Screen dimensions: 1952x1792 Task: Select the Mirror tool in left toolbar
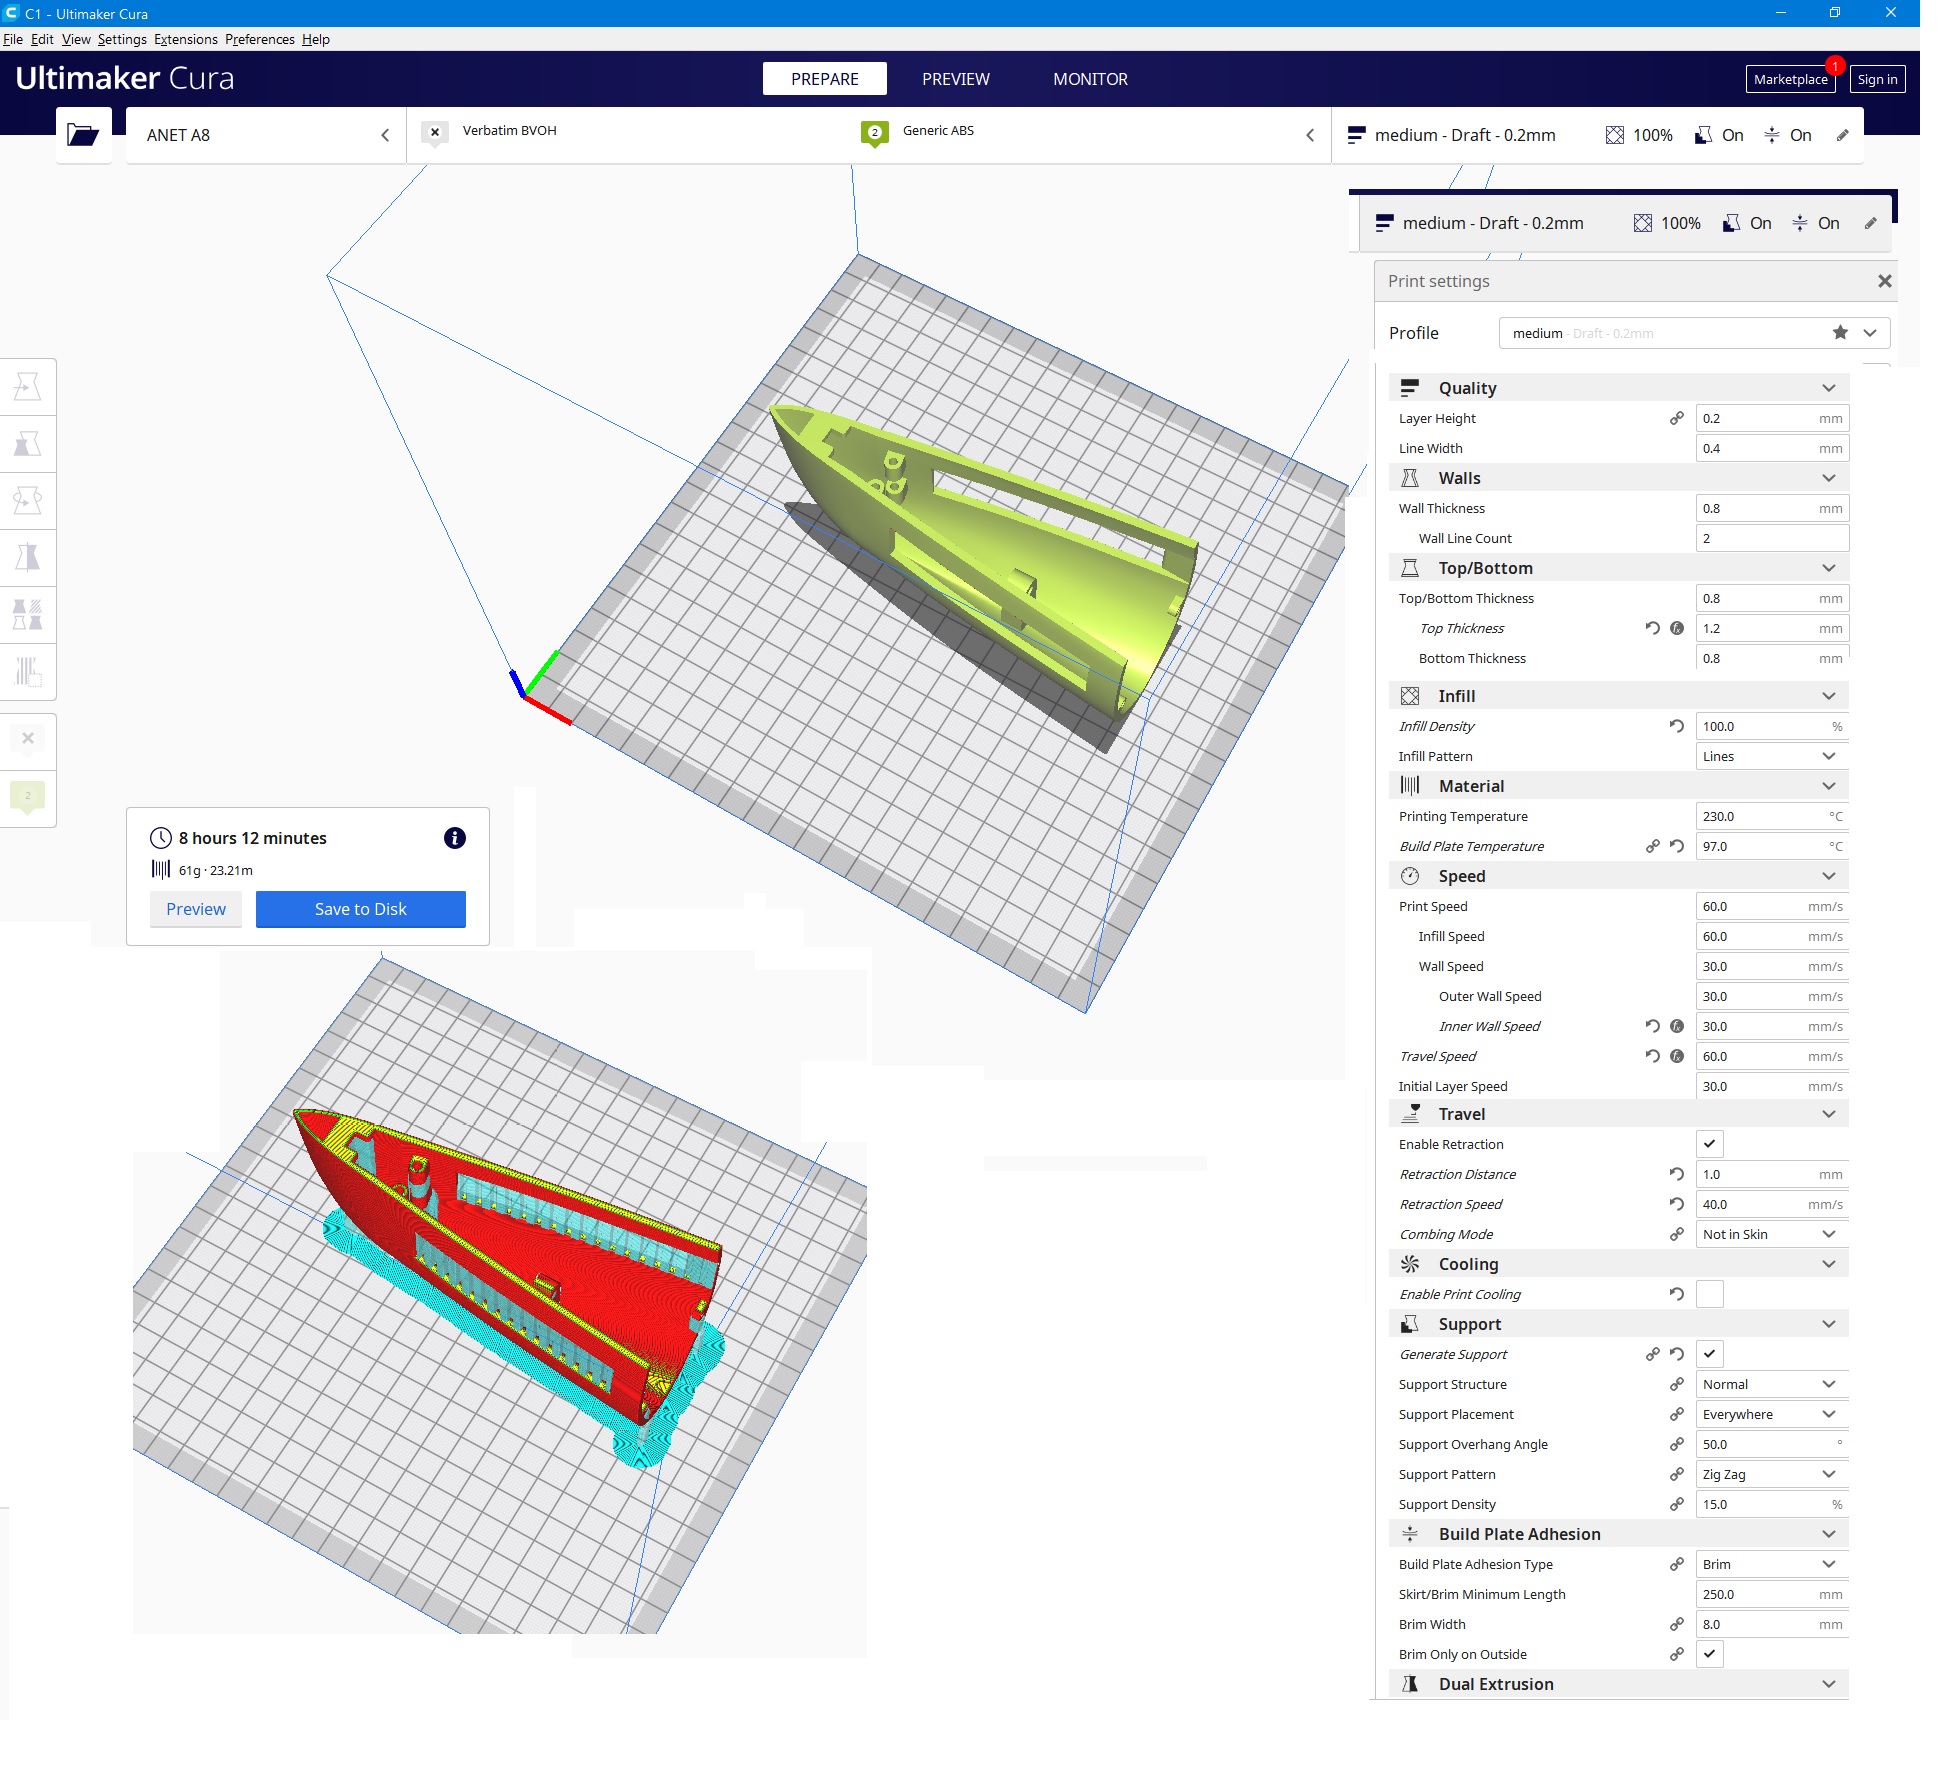click(x=28, y=557)
